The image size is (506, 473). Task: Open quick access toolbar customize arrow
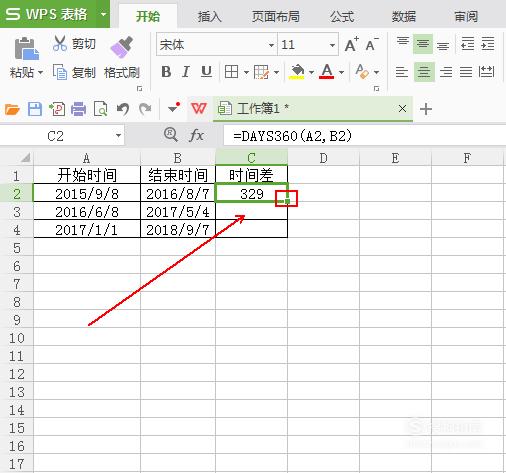coord(174,108)
